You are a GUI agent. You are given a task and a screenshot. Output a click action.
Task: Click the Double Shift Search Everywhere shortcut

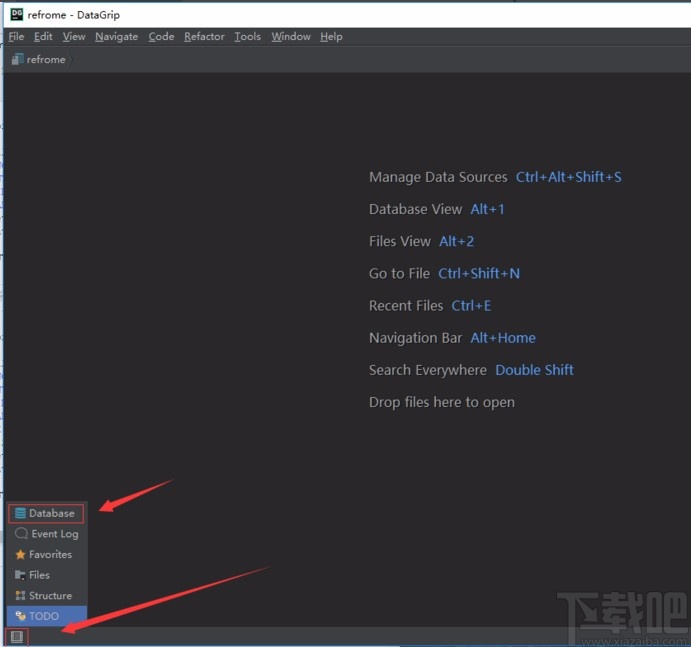535,370
